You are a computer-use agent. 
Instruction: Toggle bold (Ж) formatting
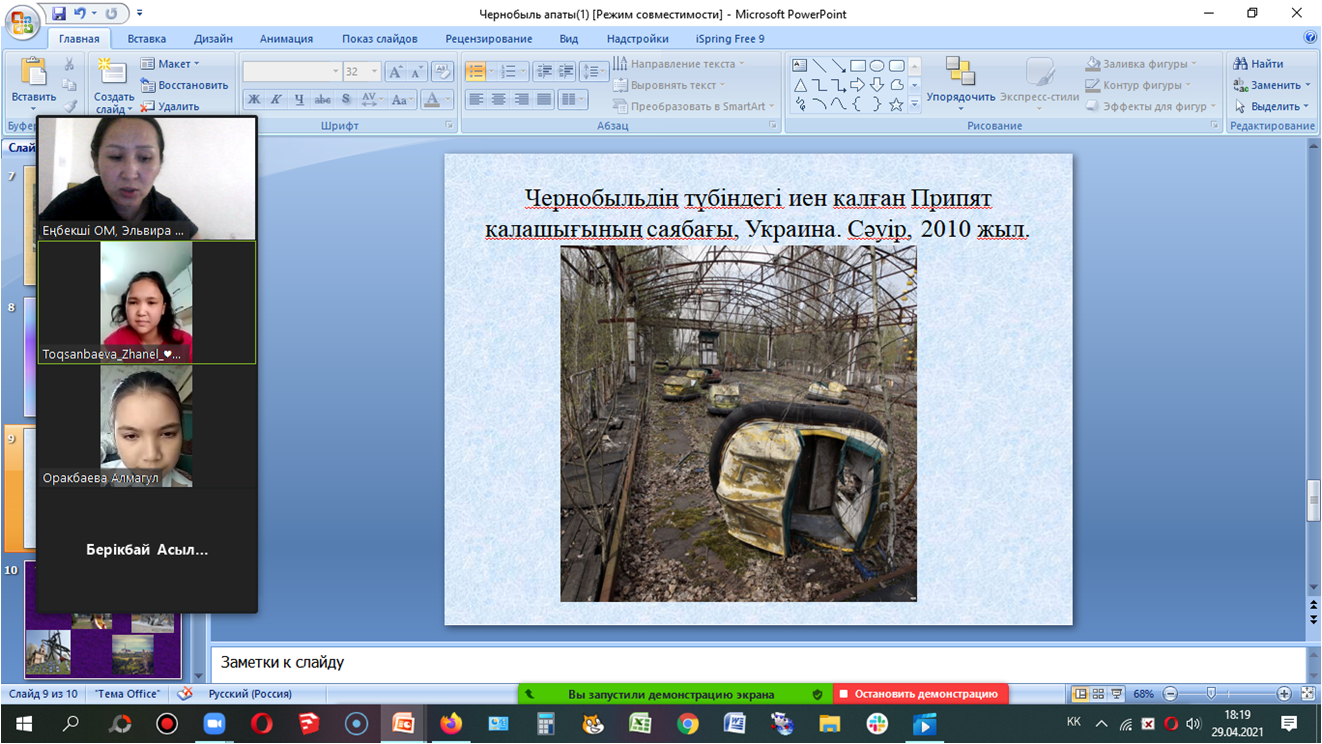point(254,99)
